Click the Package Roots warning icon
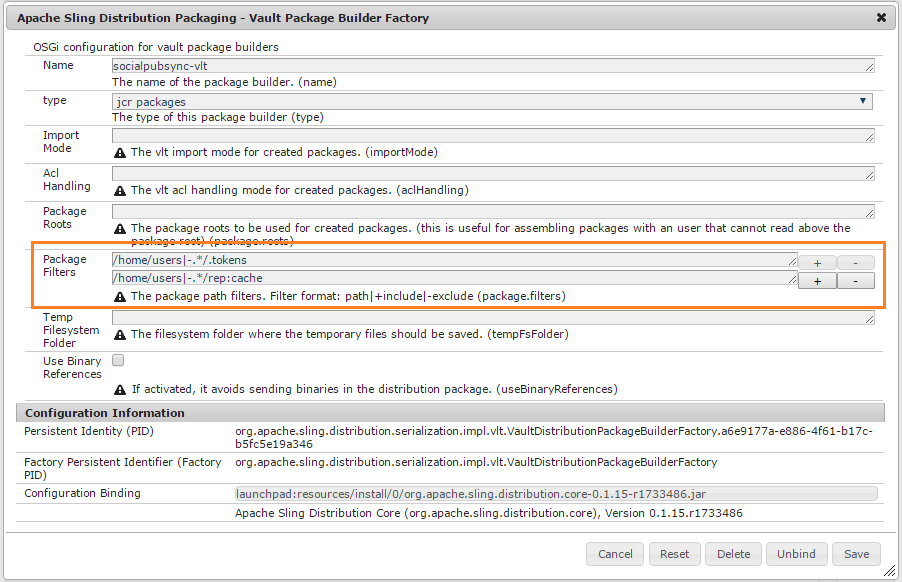Screen dimensions: 902x582 point(120,229)
